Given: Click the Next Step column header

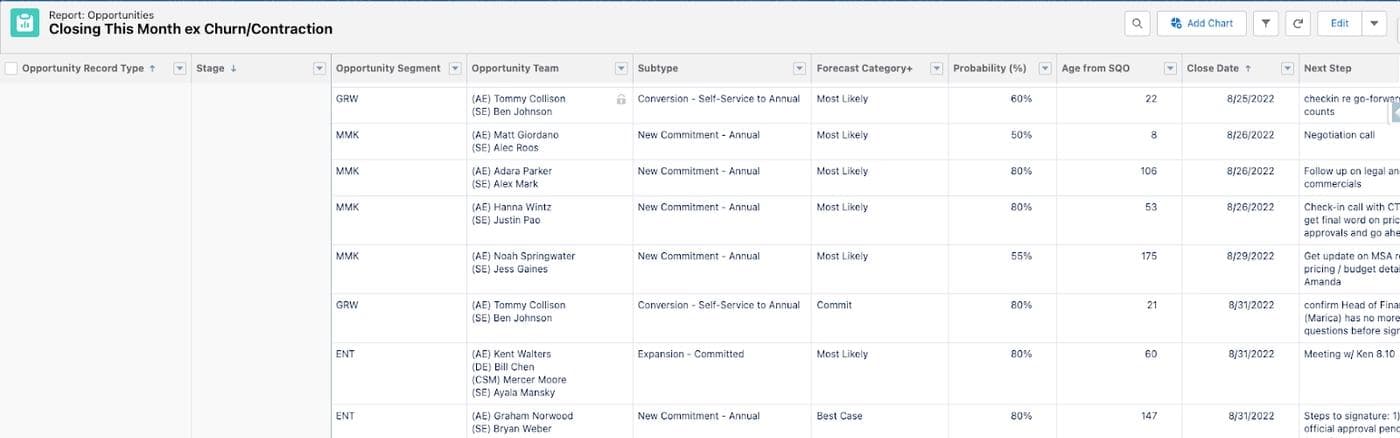Looking at the screenshot, I should [1327, 69].
